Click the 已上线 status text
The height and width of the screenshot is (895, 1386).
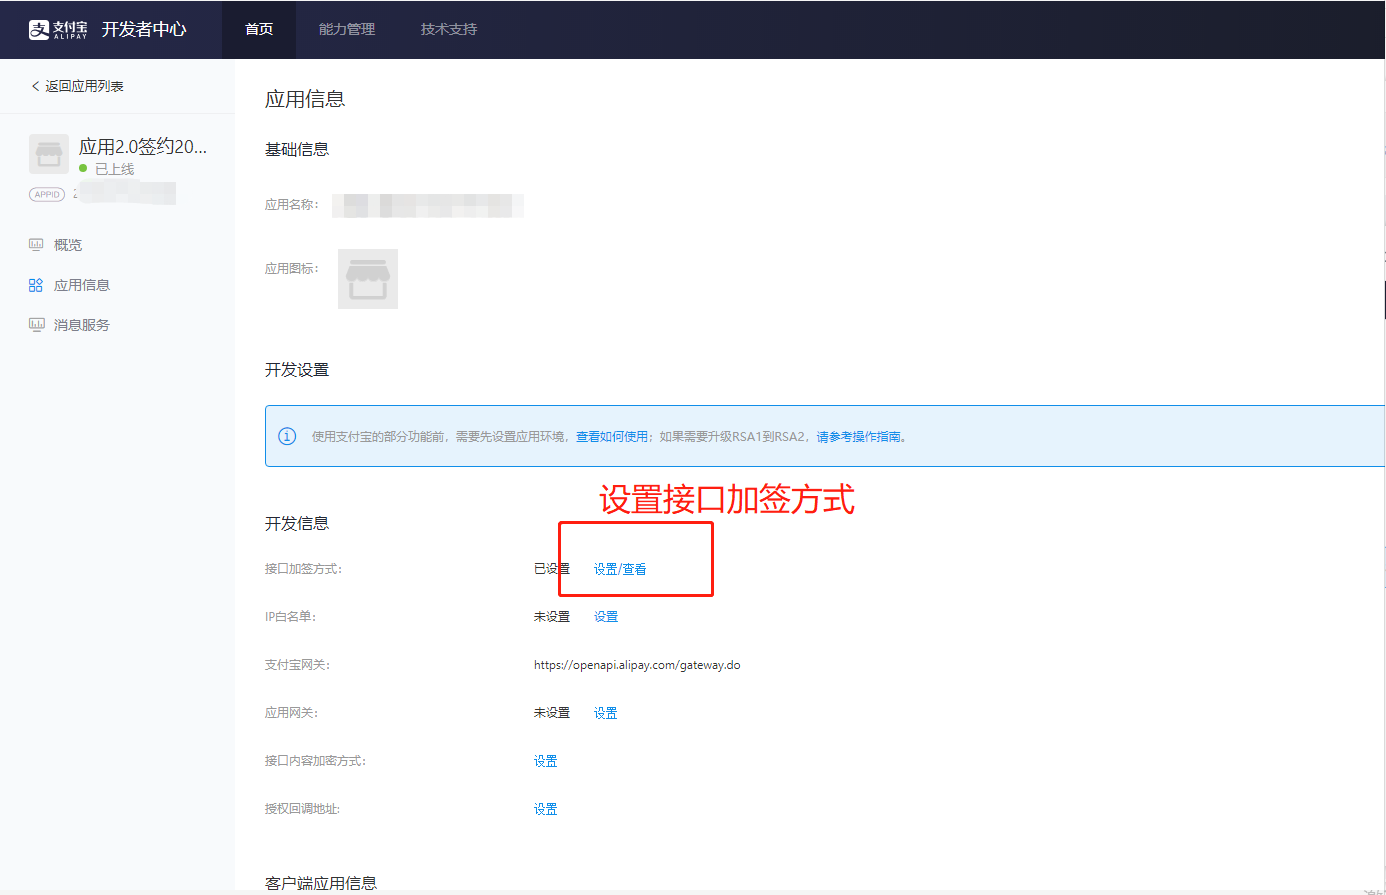[114, 169]
